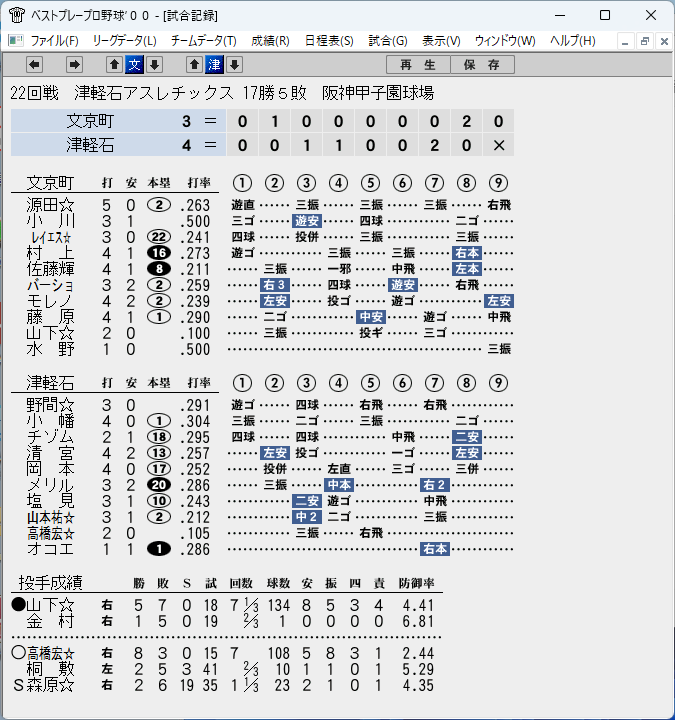
Task: Click the app icon in title bar
Action: coord(17,15)
